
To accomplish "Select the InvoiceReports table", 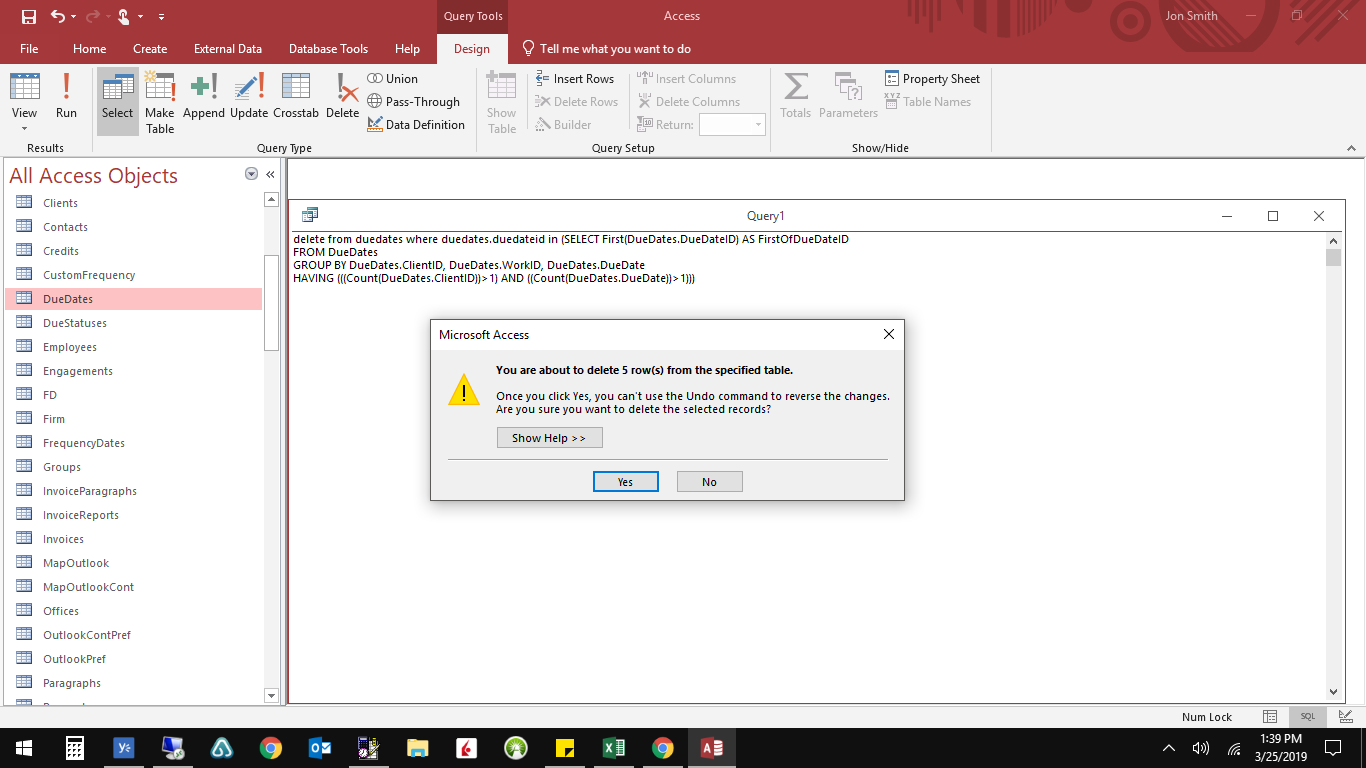I will [x=134, y=515].
